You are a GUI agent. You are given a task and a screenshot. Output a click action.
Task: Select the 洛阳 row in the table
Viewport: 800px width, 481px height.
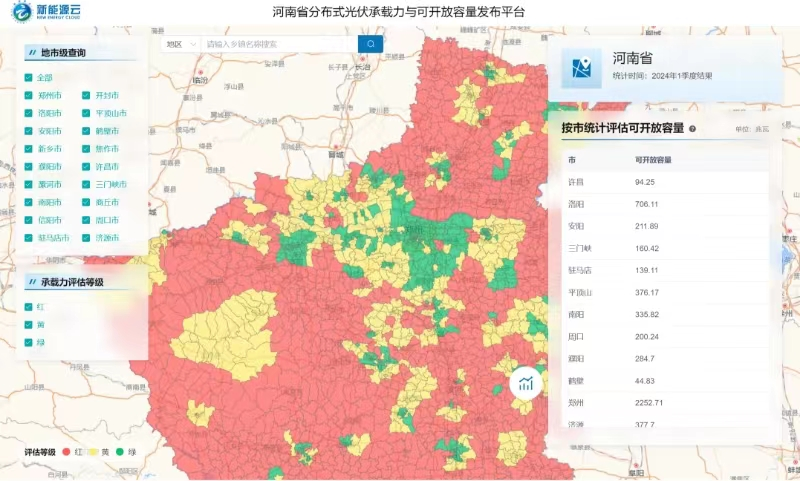click(x=660, y=204)
